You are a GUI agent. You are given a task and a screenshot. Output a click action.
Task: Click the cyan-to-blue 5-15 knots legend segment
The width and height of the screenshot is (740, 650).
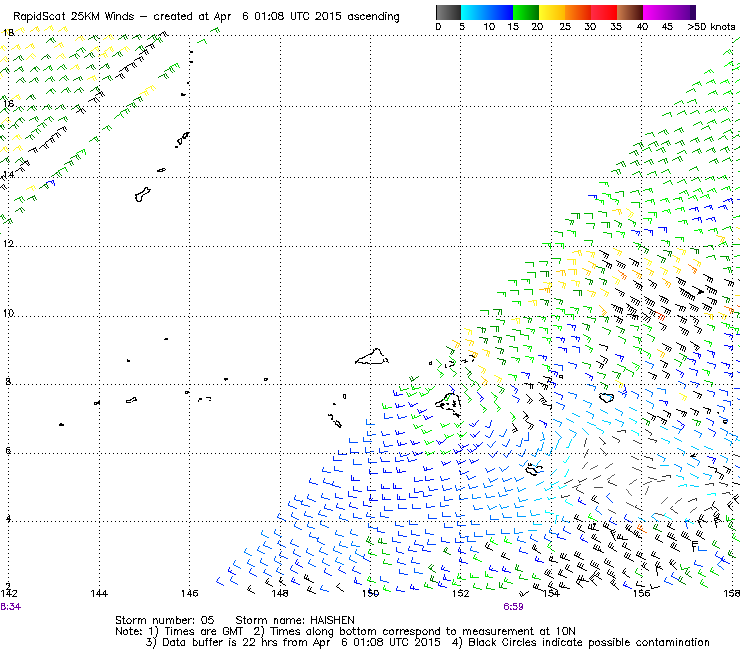tap(487, 12)
